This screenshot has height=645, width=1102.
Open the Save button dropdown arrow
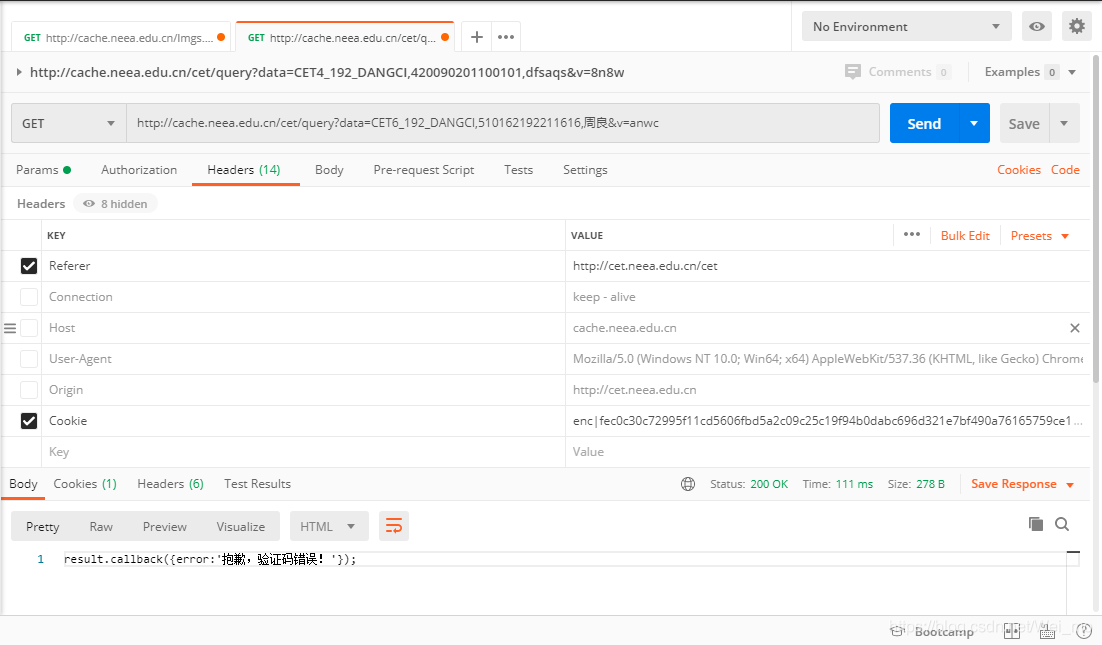pyautogui.click(x=1064, y=124)
